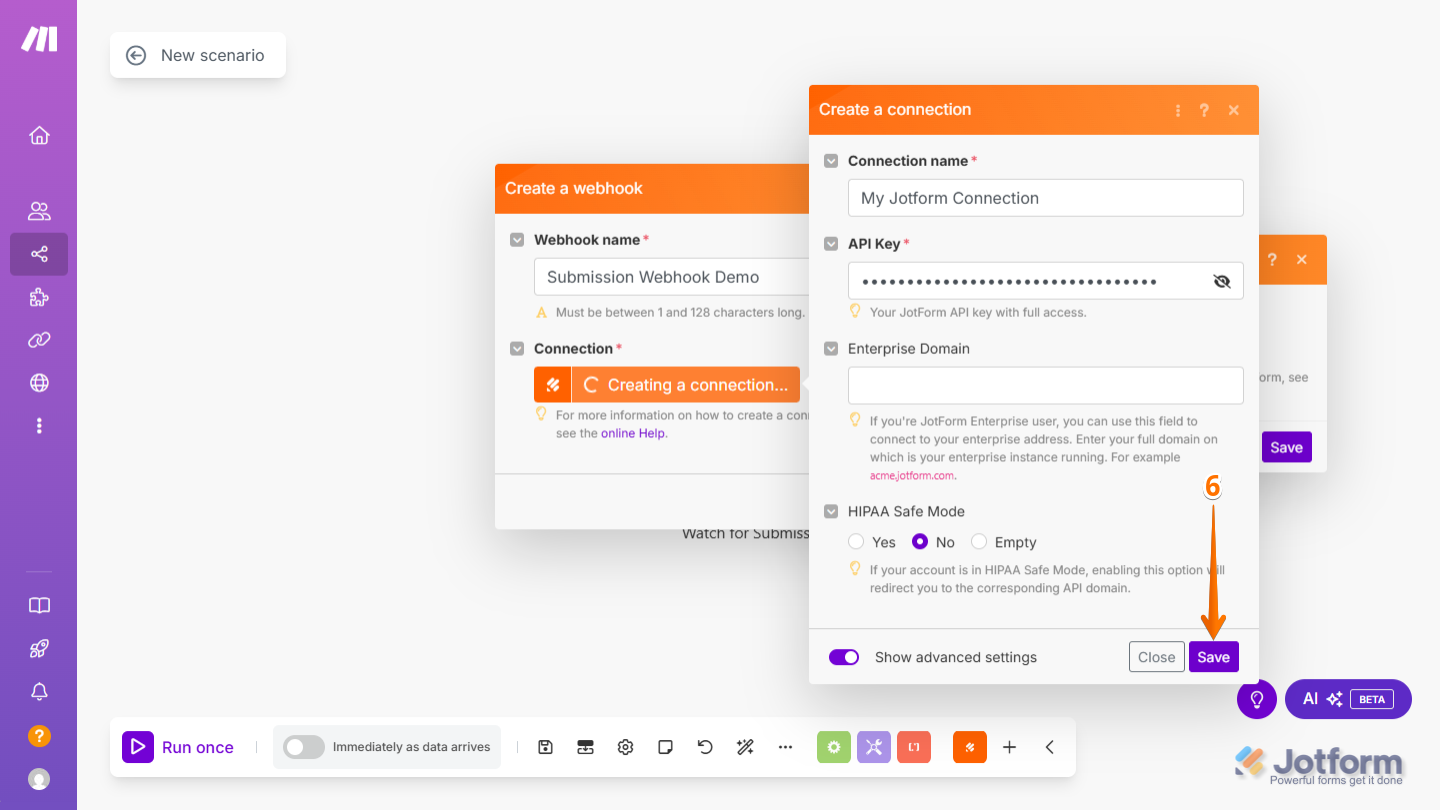Save the connection in Create a connection dialog
This screenshot has height=810, width=1440.
1213,657
